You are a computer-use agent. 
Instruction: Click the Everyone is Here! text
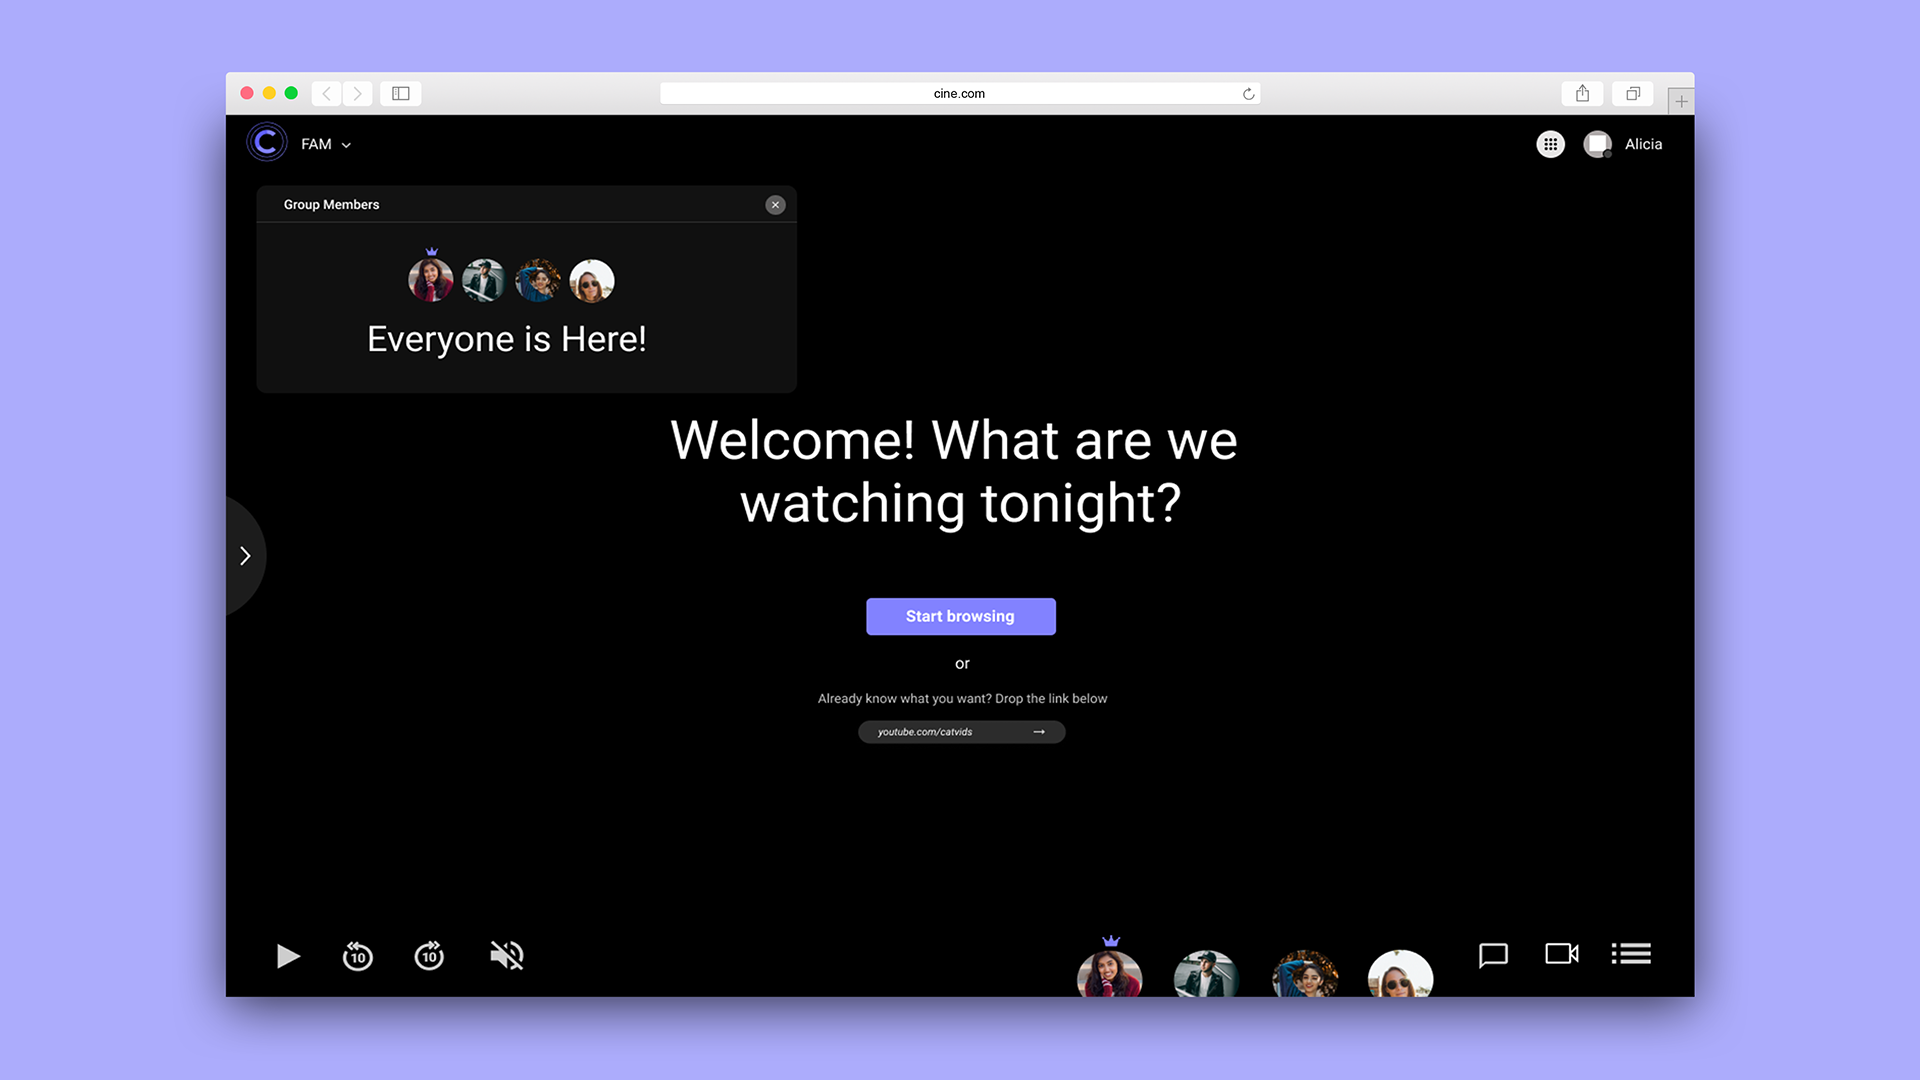507,340
